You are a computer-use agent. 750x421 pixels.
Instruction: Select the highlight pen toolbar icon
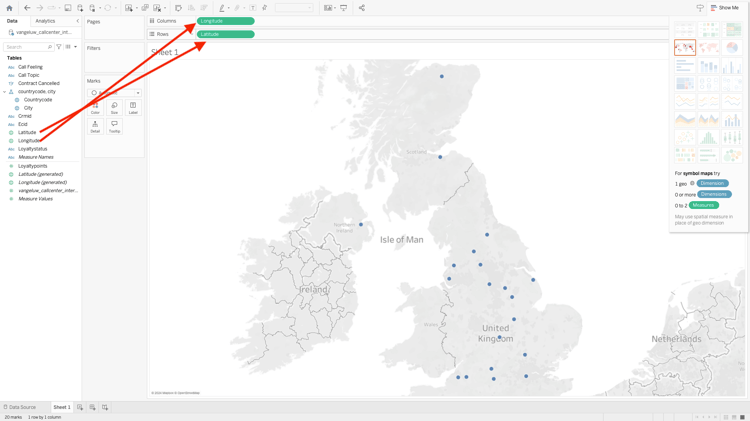click(x=222, y=8)
